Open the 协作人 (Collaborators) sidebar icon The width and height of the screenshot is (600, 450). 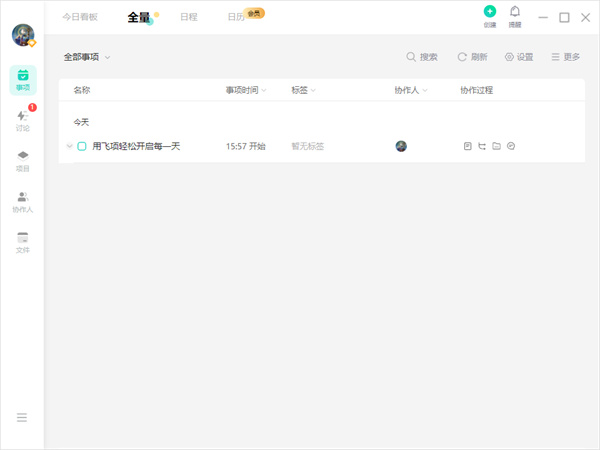point(22,201)
